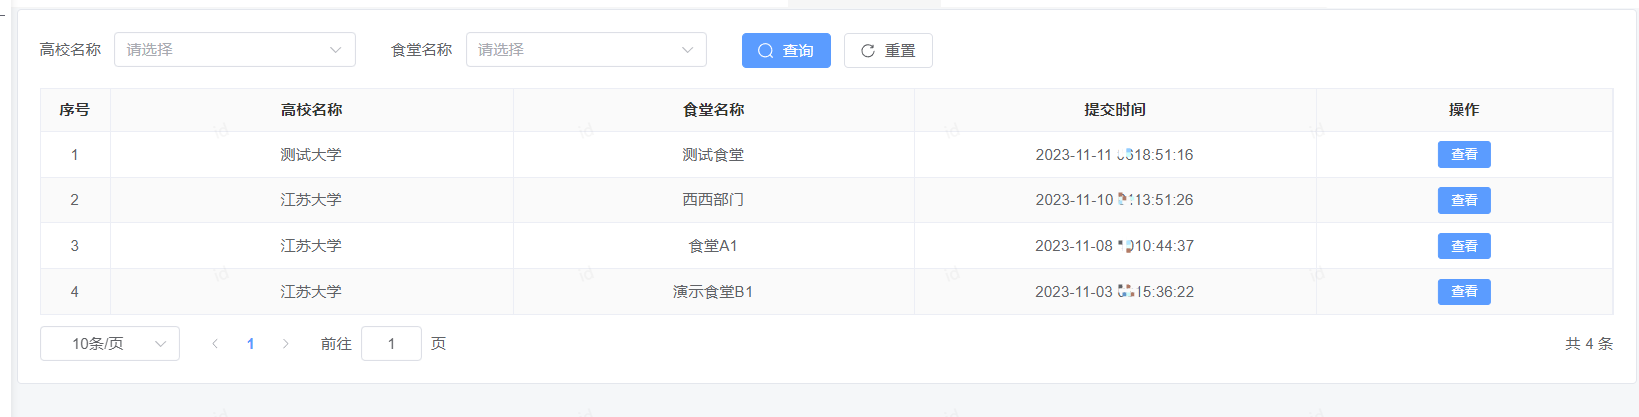Image resolution: width=1639 pixels, height=417 pixels.
Task: Open the 10条/页 page size dropdown
Action: coord(110,343)
